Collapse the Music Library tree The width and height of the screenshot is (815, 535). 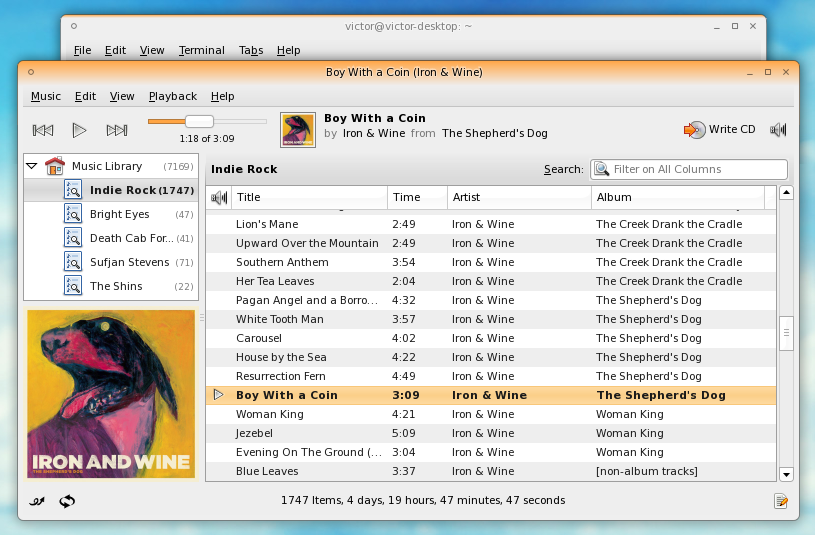pyautogui.click(x=32, y=166)
